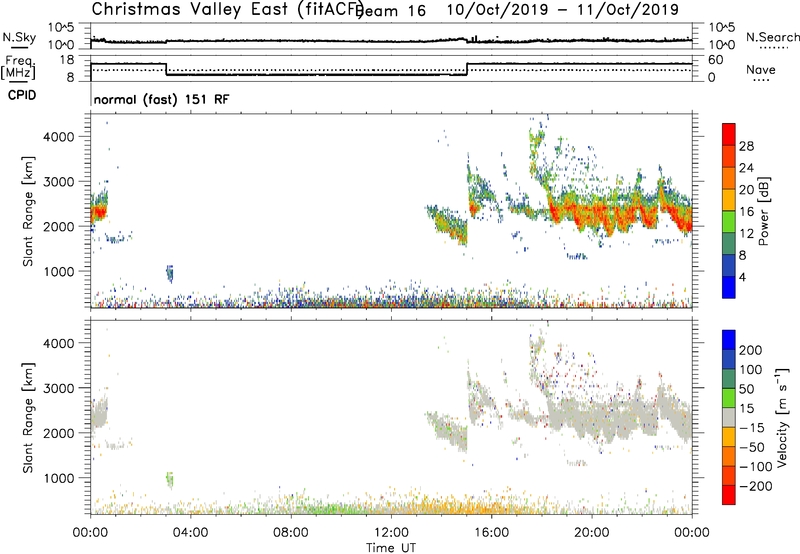
Task: Click the 'Power [dB]' color bar title
Action: pos(764,211)
